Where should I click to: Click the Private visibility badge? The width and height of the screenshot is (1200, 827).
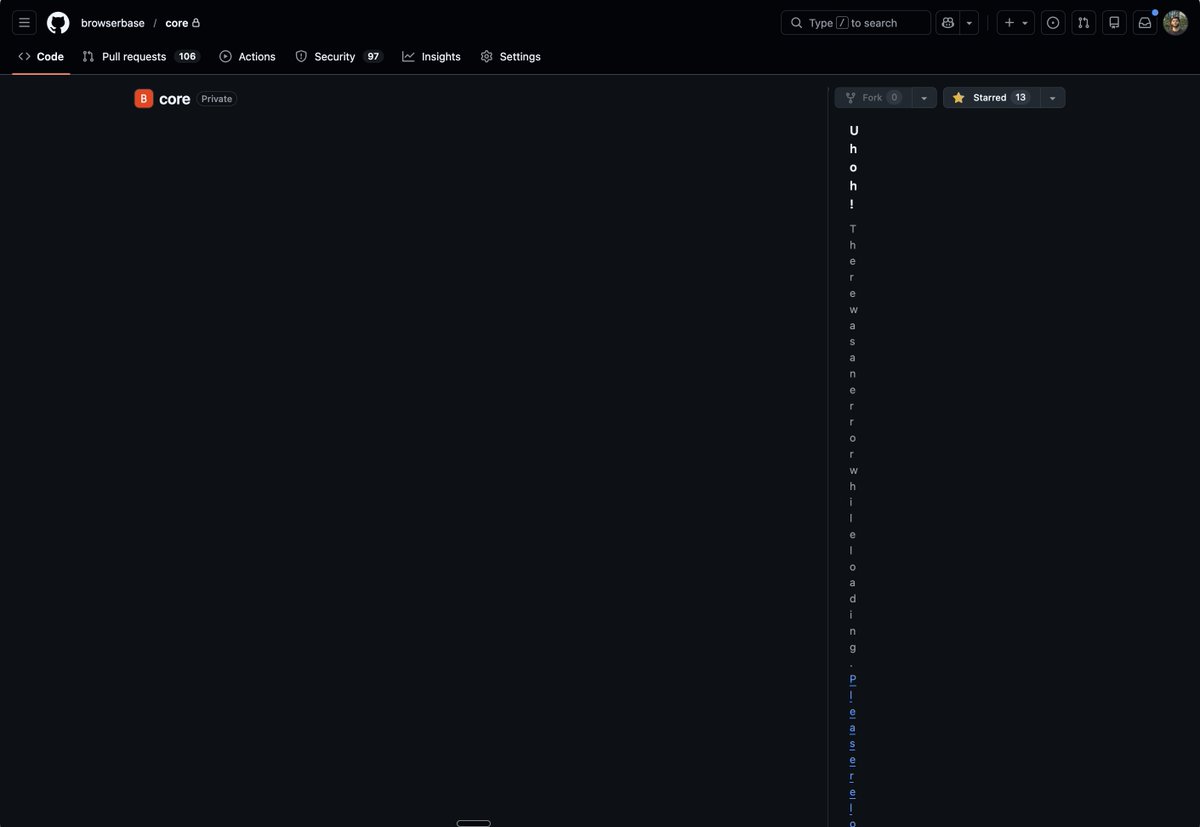pyautogui.click(x=217, y=99)
